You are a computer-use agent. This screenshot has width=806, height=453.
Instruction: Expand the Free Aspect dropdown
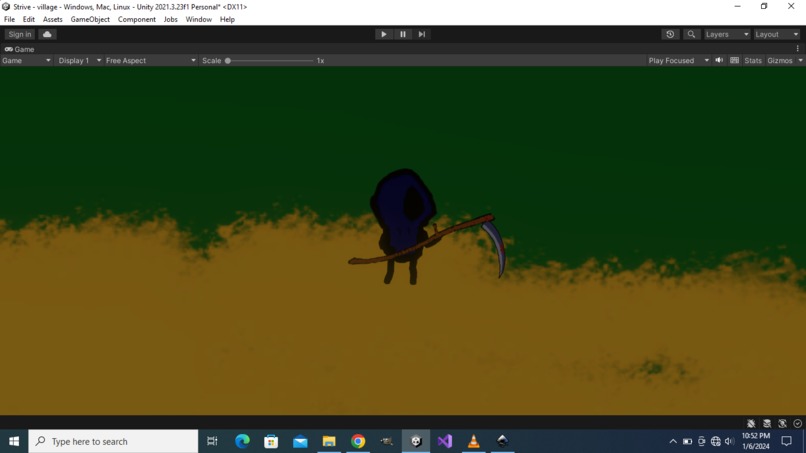[151, 61]
